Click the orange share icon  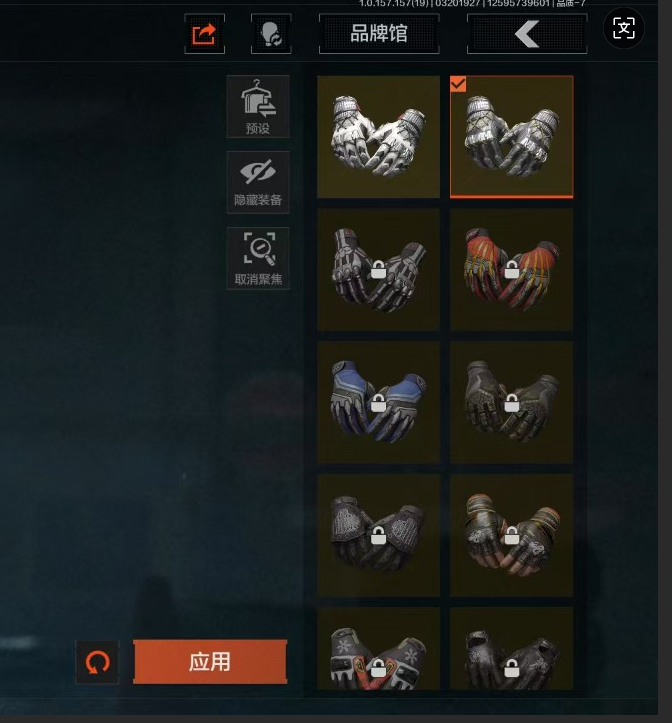[x=204, y=34]
